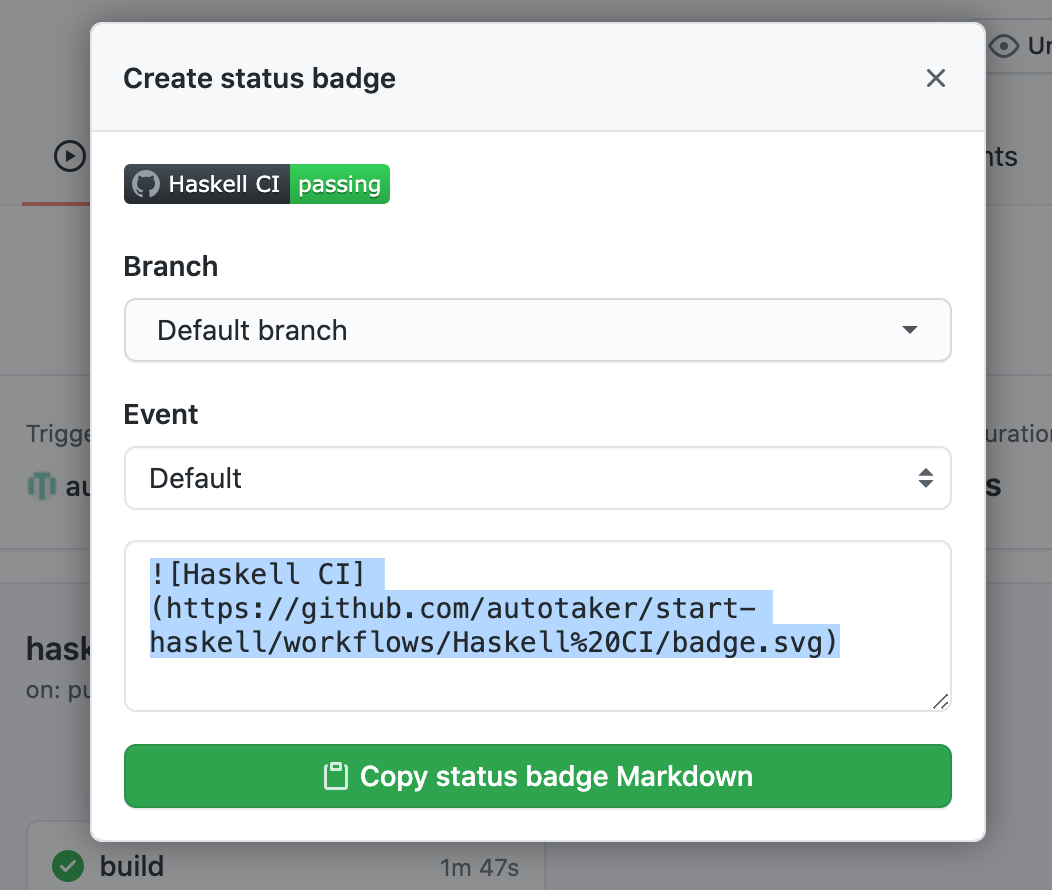Viewport: 1052px width, 890px height.
Task: Close the Create status badge dialog
Action: point(935,78)
